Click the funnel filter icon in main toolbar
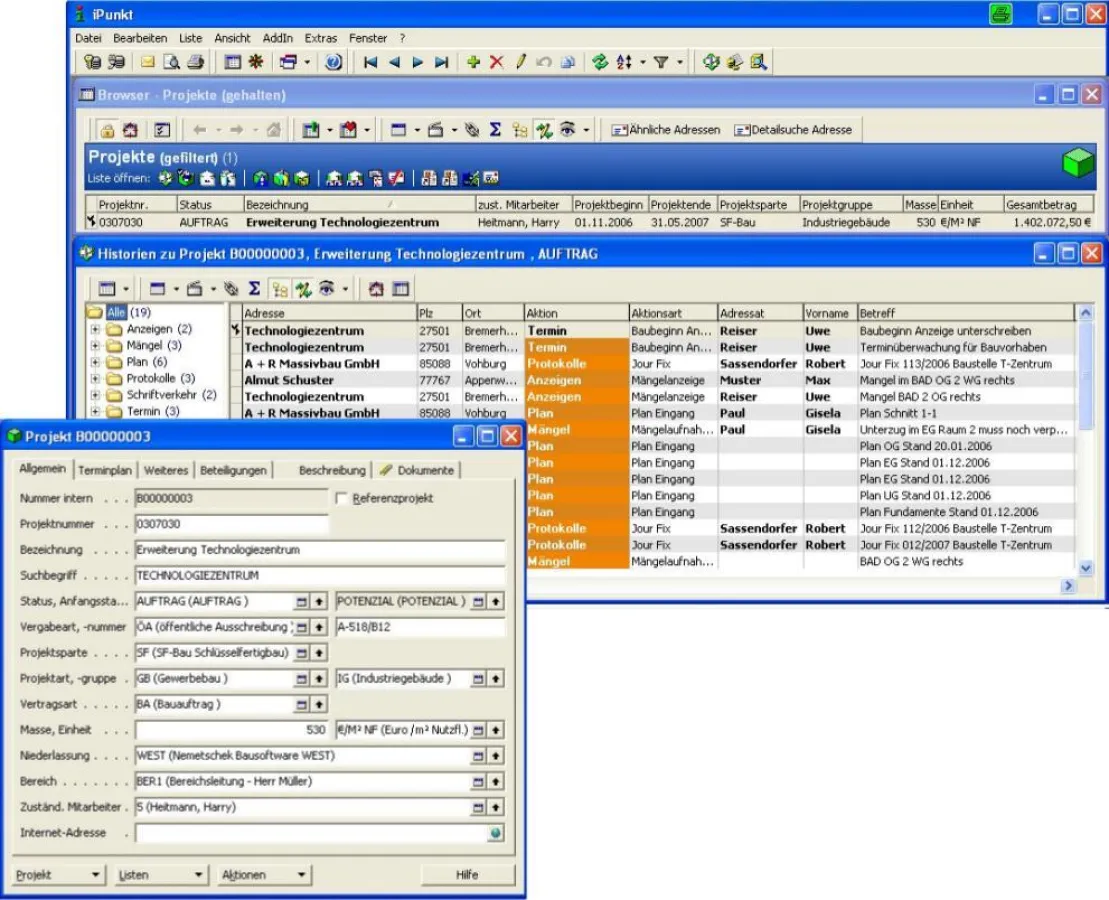 click(660, 62)
